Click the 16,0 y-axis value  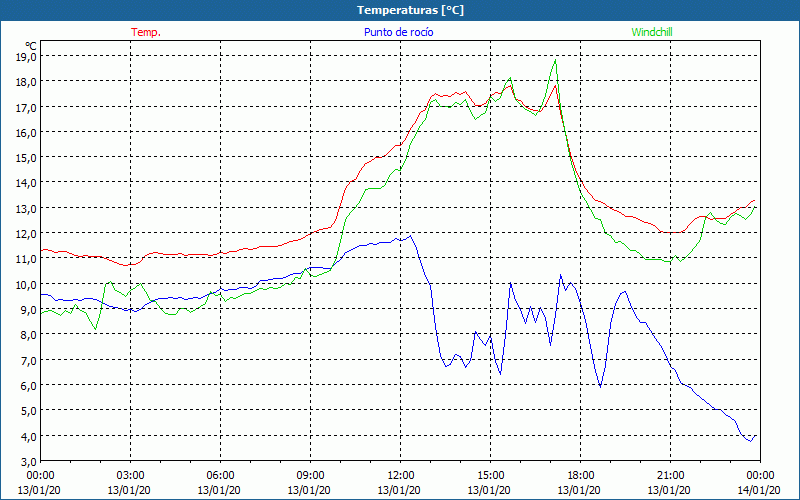coord(27,132)
